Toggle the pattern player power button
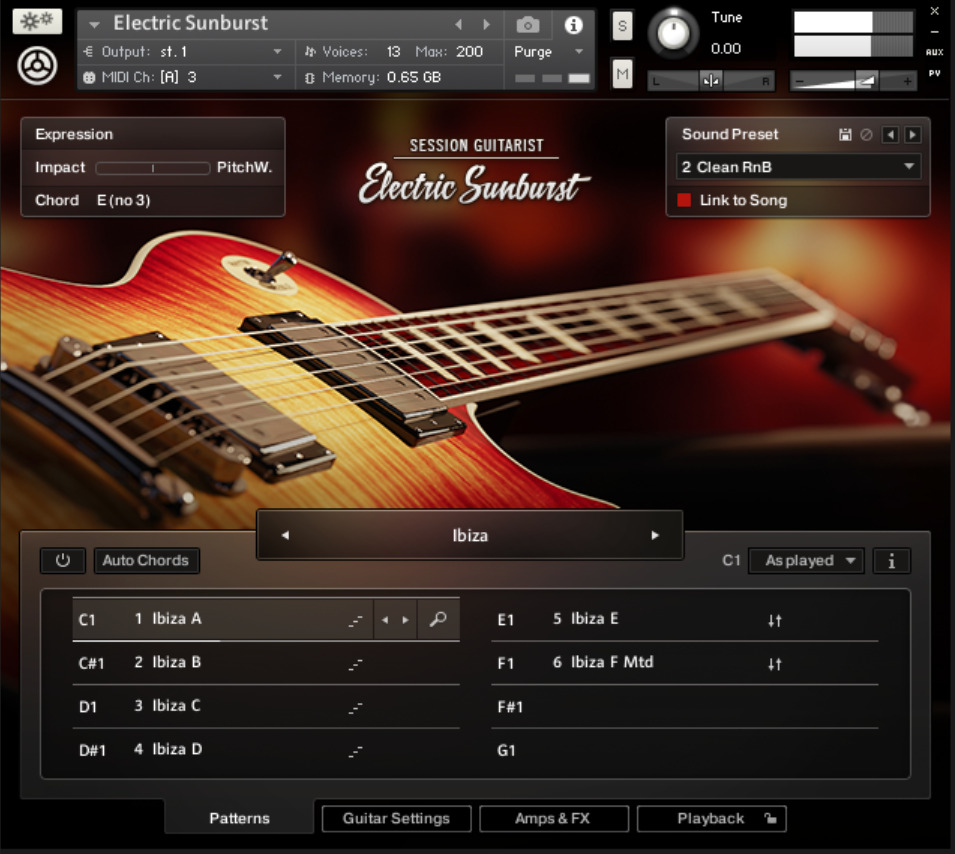 [63, 561]
